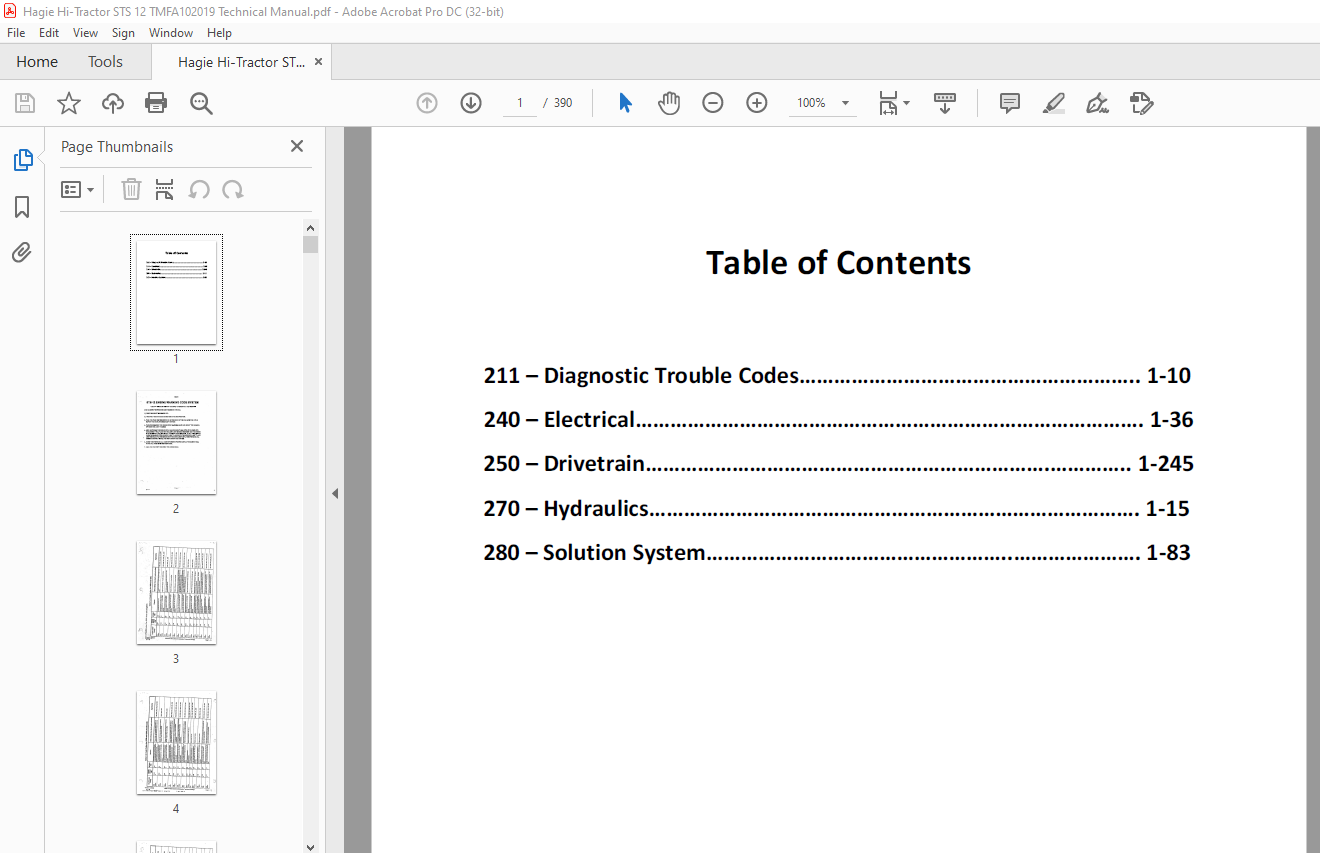This screenshot has height=853, width=1320.
Task: Click the page number input field
Action: (519, 103)
